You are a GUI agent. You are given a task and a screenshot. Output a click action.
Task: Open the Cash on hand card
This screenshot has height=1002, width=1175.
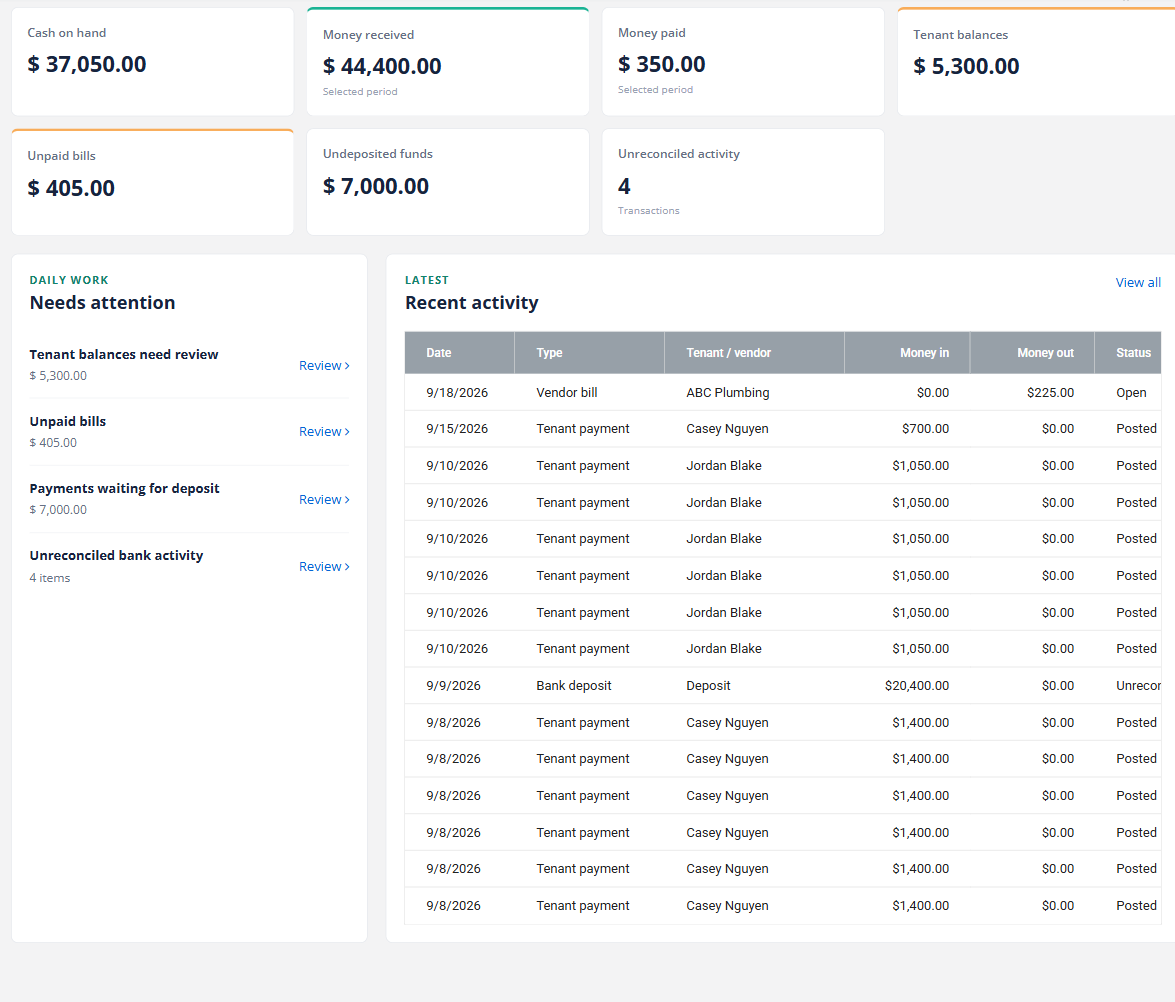pos(153,61)
